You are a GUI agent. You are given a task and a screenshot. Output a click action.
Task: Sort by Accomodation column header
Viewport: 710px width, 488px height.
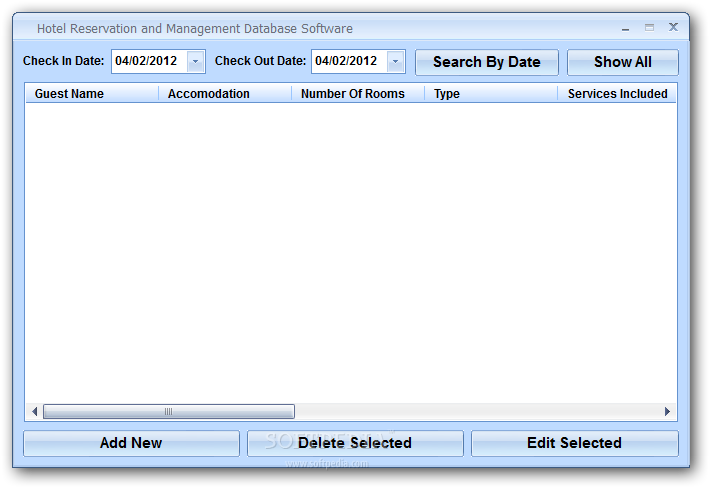[225, 94]
